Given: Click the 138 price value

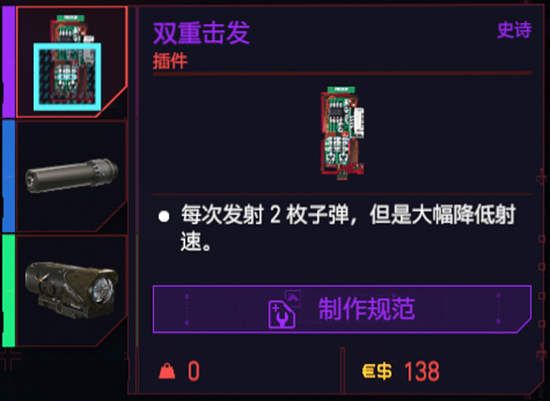Looking at the screenshot, I should [x=422, y=371].
